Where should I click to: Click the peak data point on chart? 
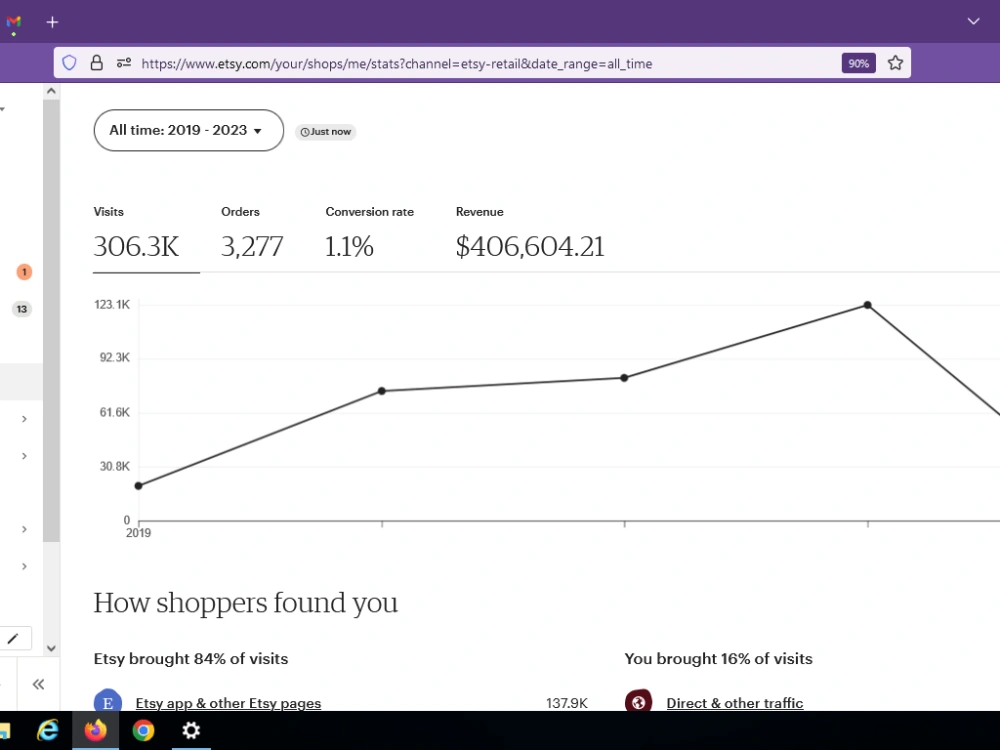867,305
